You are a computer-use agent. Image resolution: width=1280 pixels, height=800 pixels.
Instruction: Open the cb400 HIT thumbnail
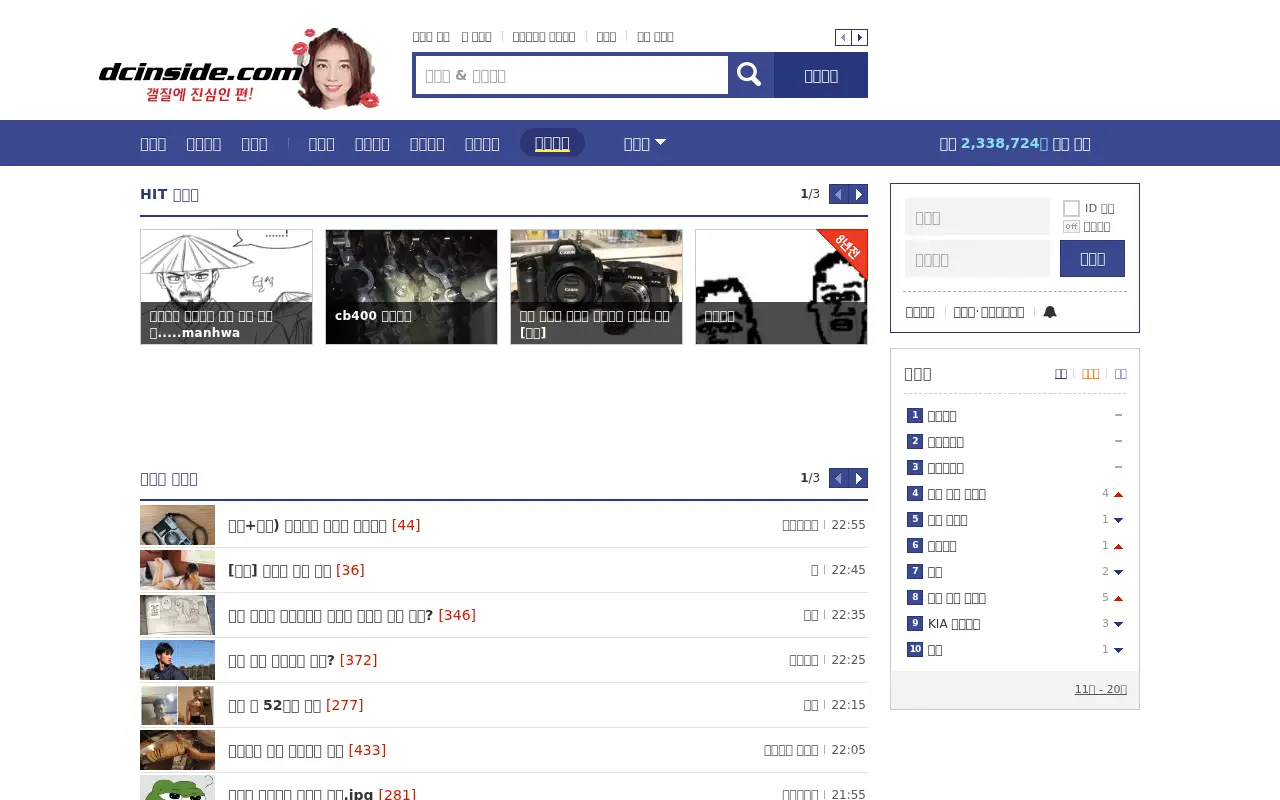click(411, 287)
